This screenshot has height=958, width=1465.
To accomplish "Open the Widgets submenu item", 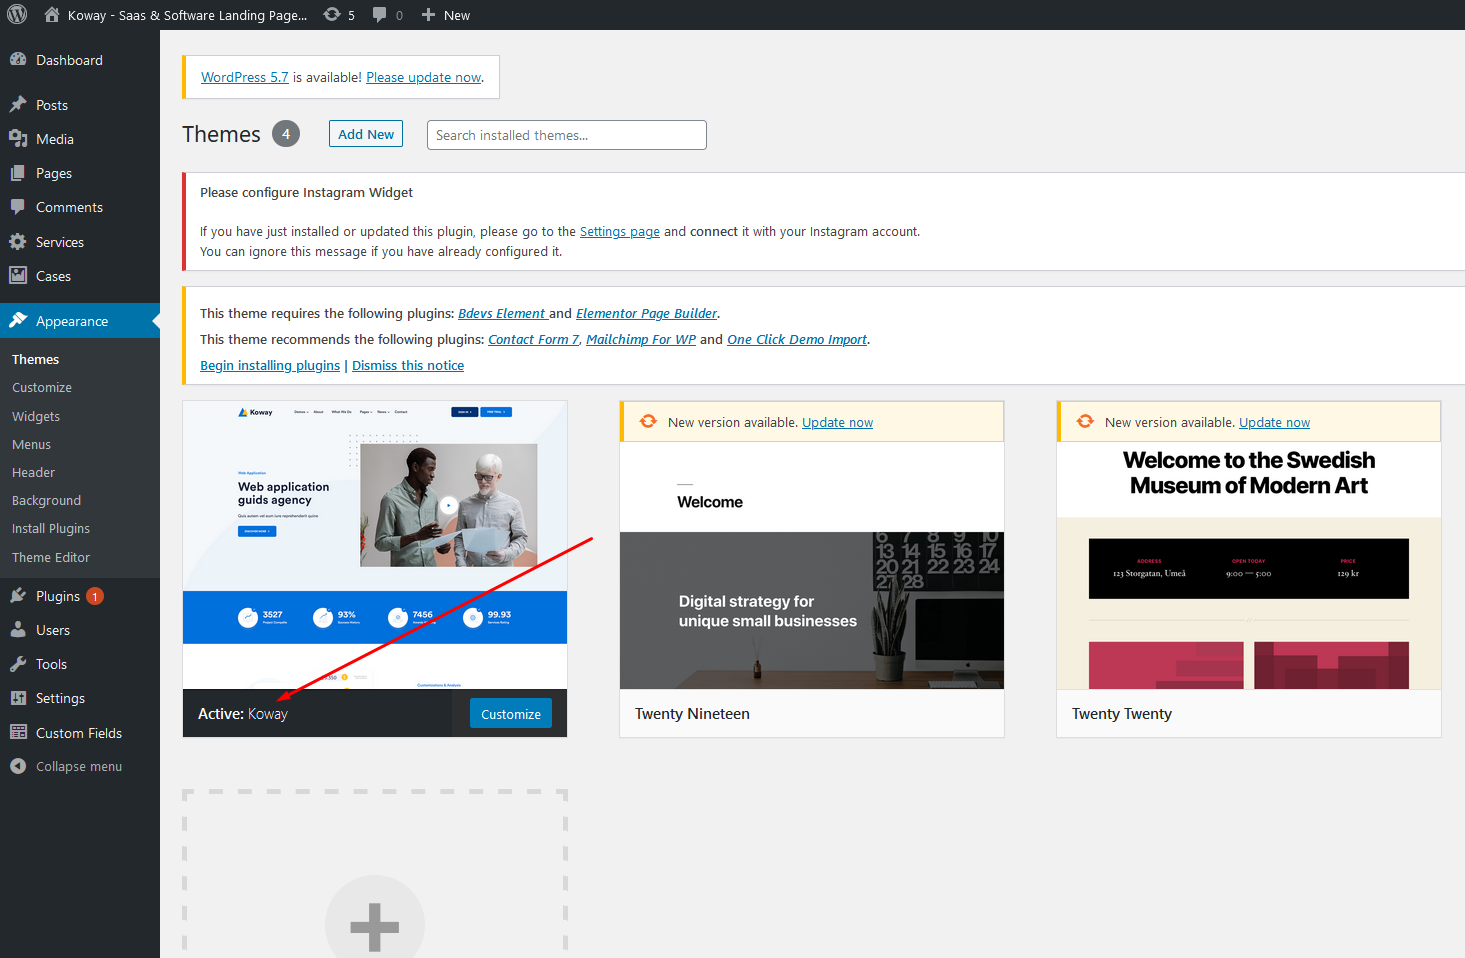I will point(36,416).
